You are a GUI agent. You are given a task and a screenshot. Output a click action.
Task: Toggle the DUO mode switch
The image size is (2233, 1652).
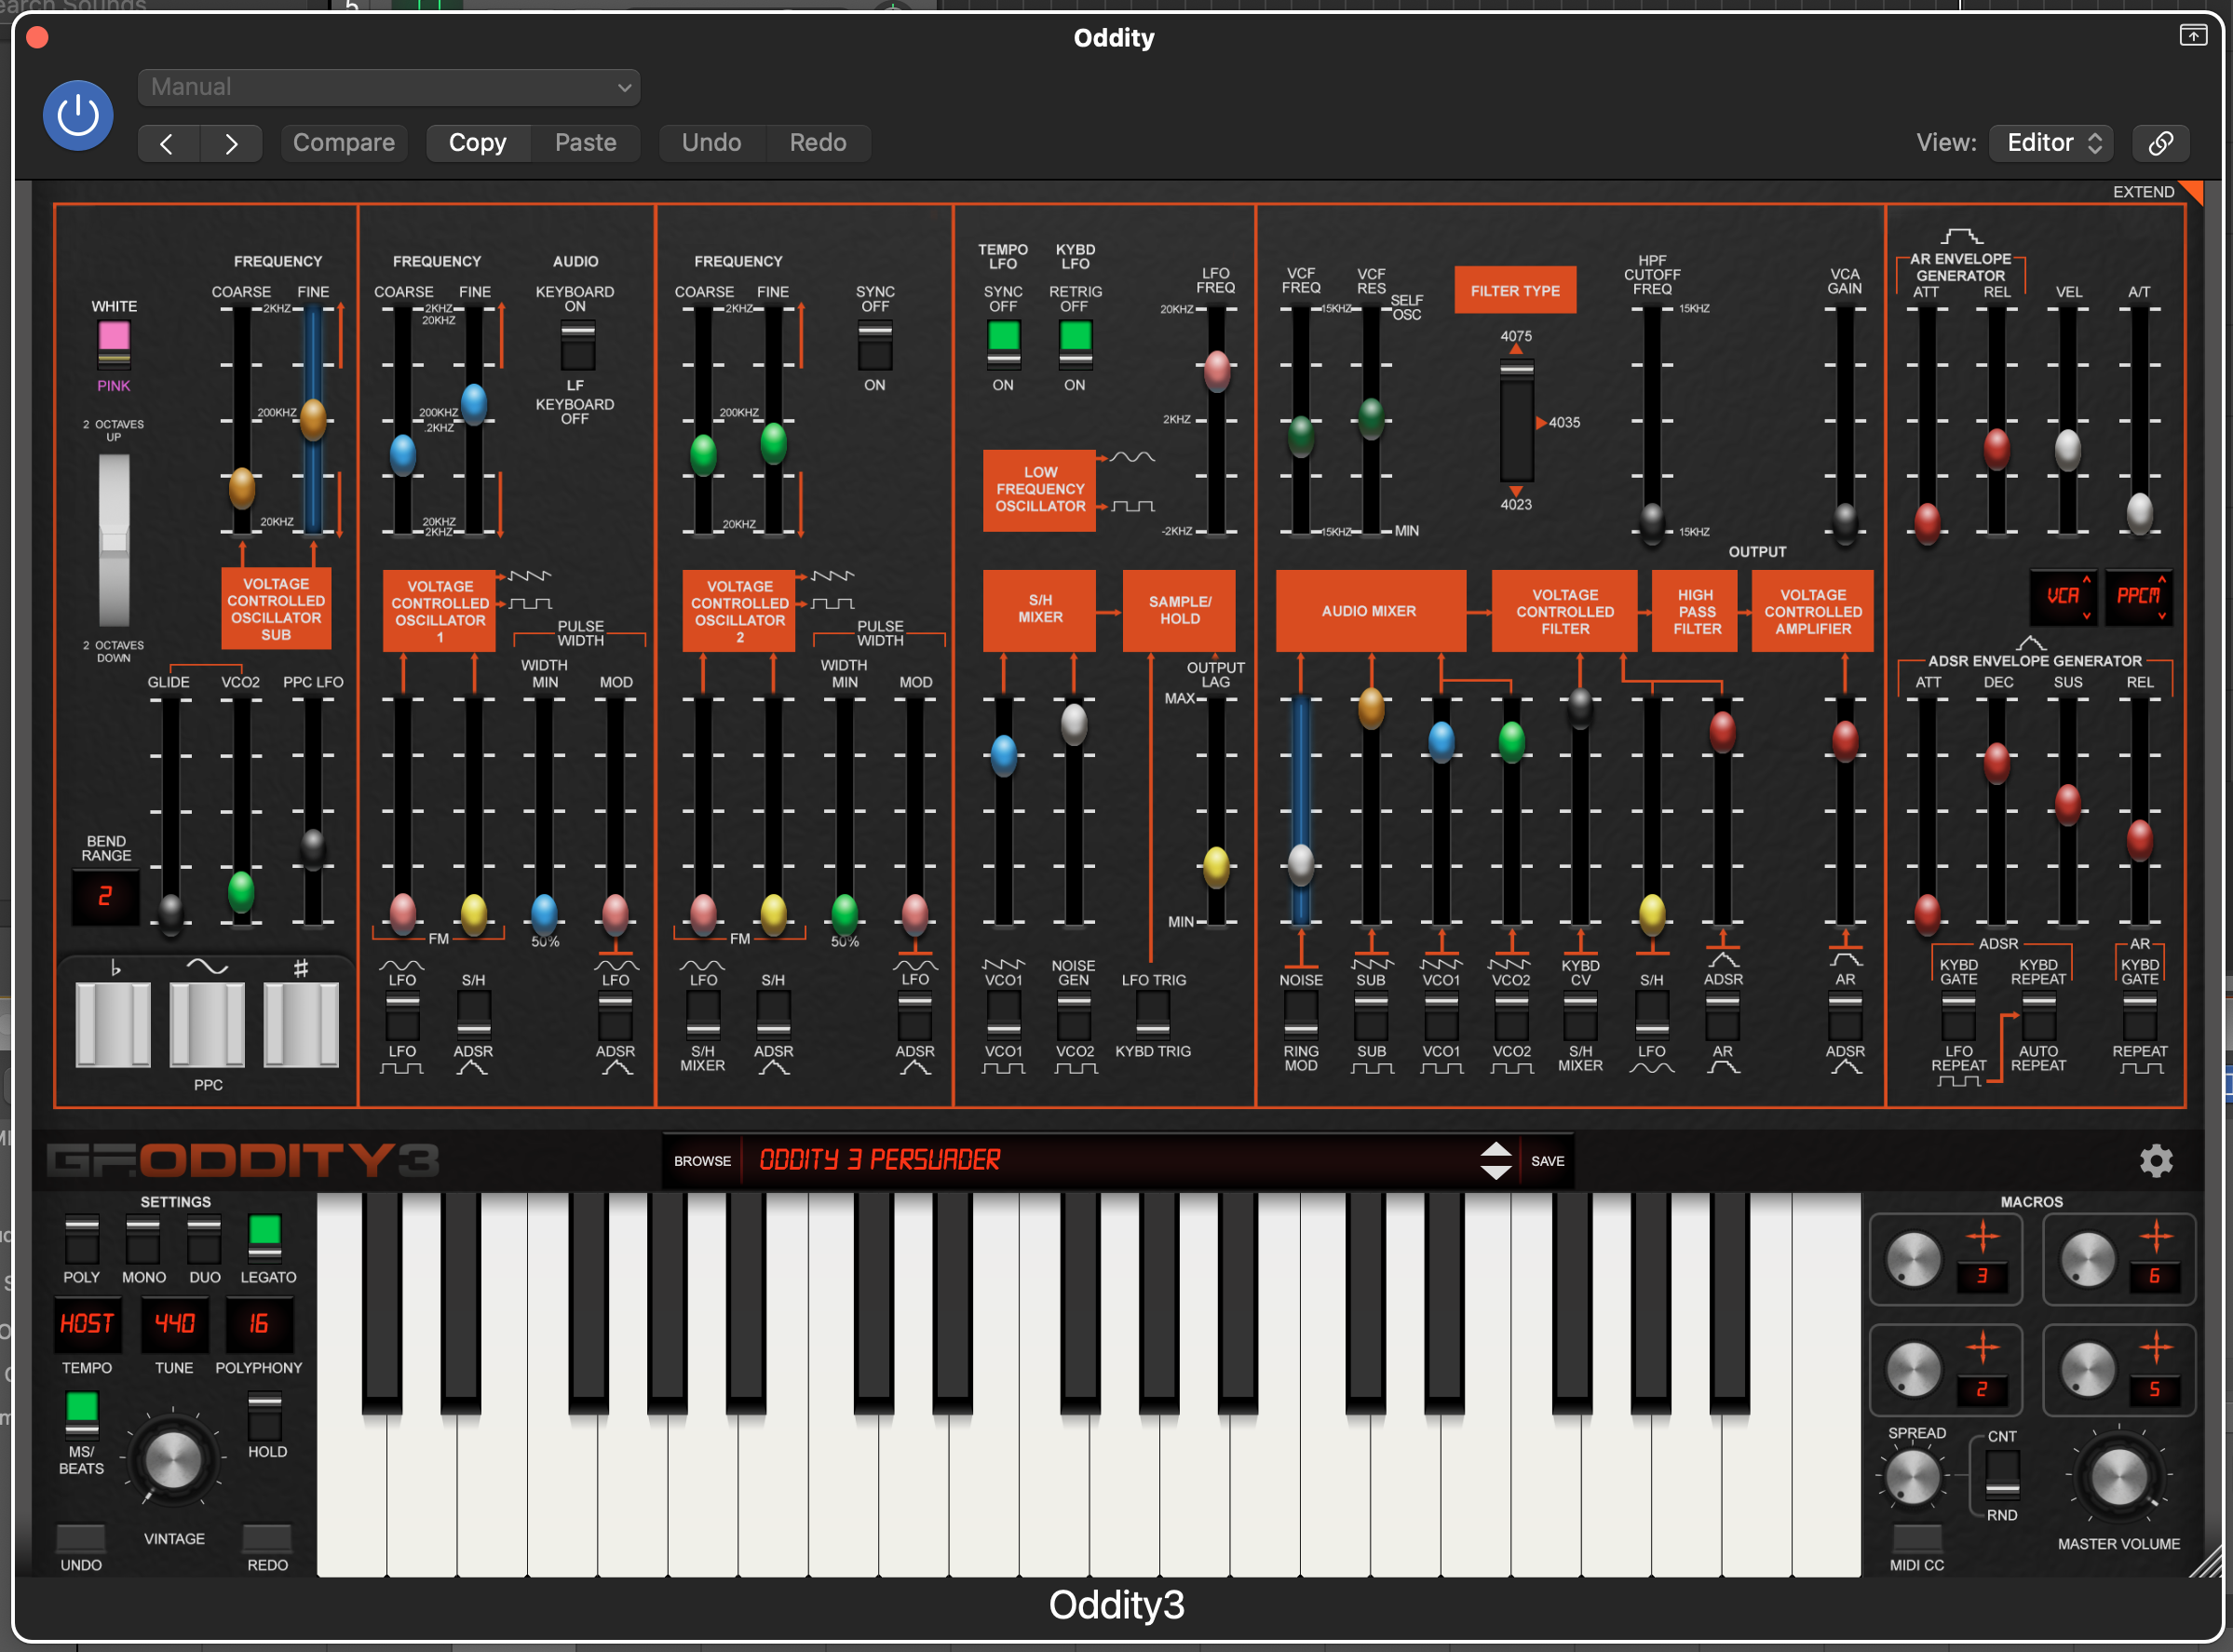coord(204,1240)
